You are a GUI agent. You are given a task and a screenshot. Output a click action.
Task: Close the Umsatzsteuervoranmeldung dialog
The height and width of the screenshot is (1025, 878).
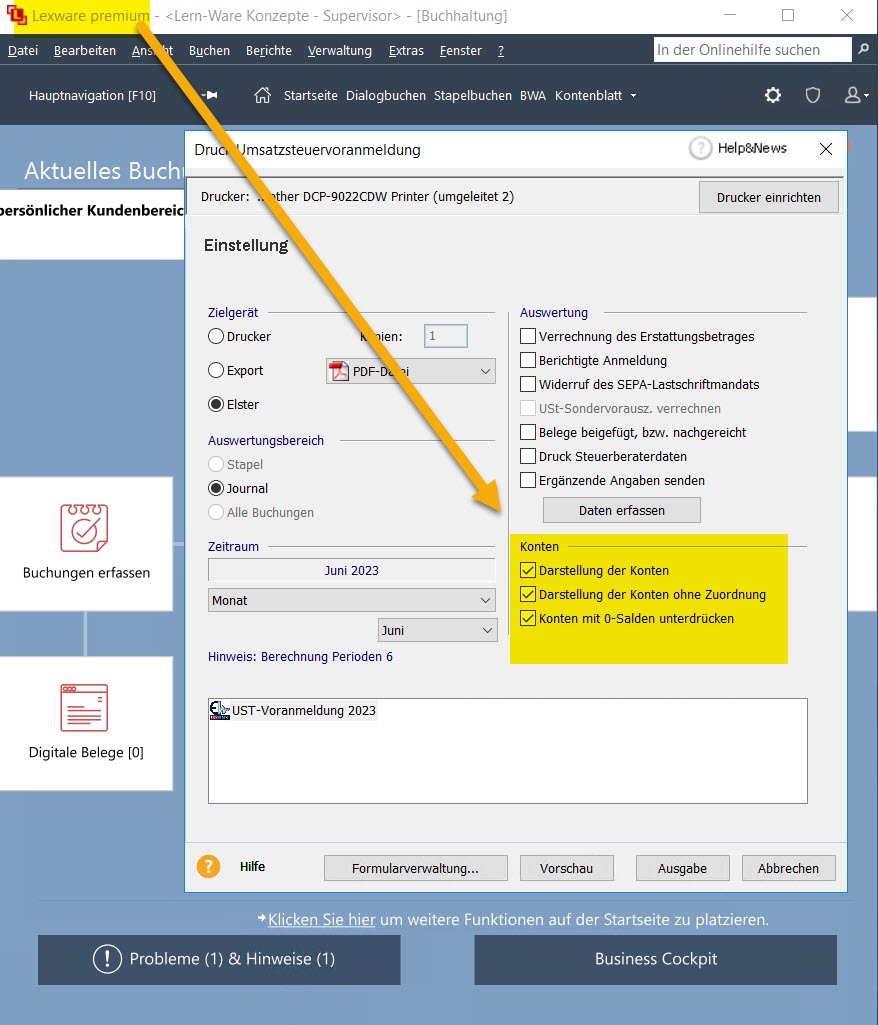pyautogui.click(x=826, y=149)
